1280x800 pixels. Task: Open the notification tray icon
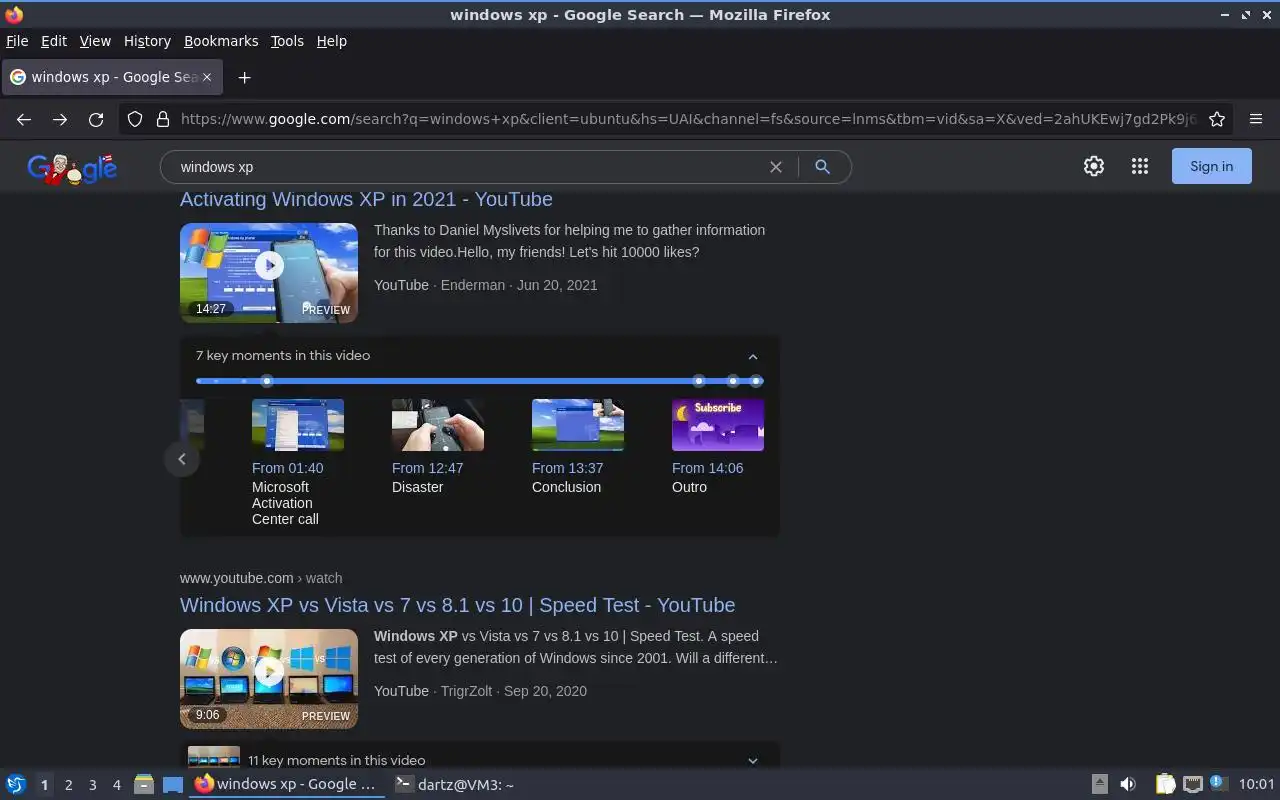[1217, 783]
